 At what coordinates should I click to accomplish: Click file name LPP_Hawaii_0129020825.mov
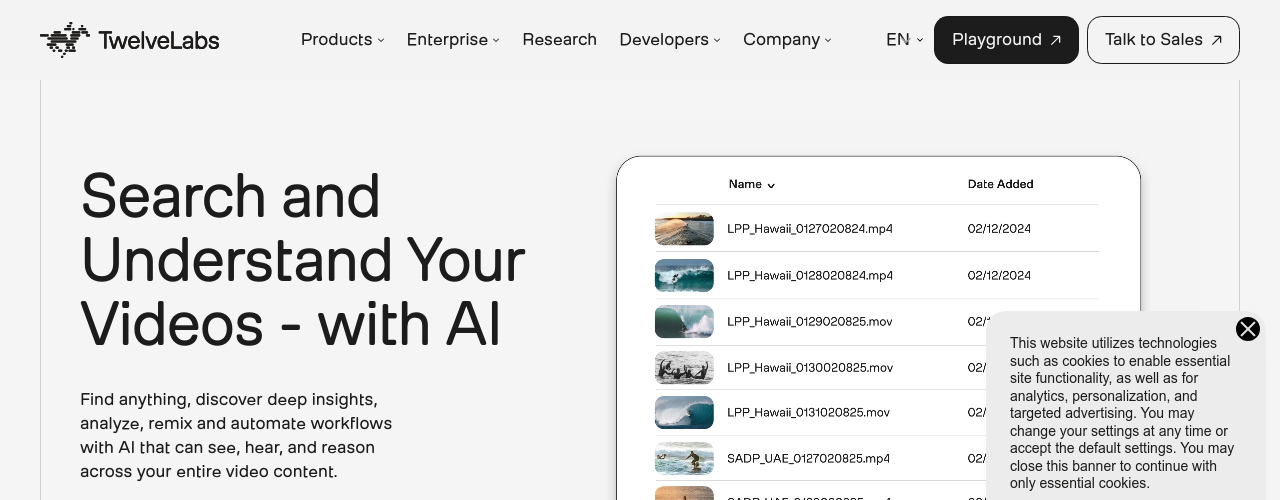click(x=810, y=322)
